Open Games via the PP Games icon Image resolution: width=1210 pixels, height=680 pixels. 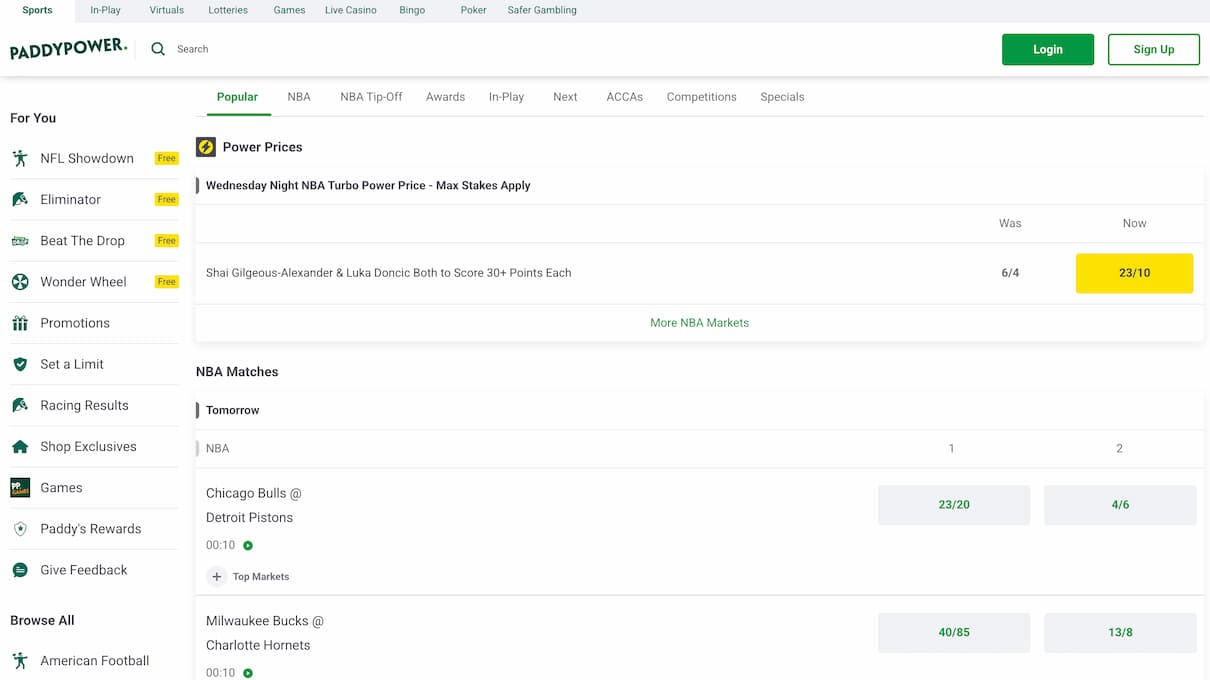click(x=20, y=487)
